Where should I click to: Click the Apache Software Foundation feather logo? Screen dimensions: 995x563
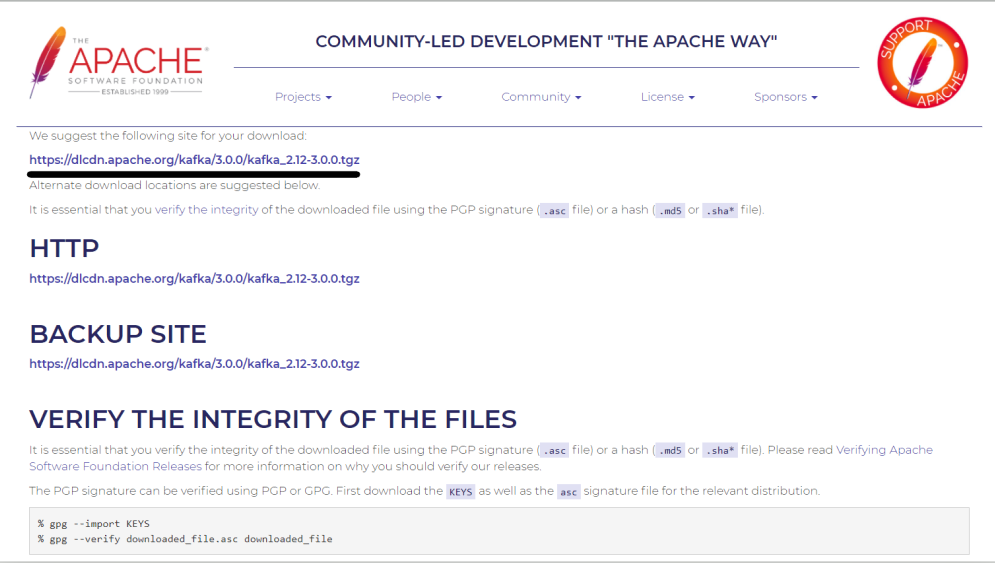click(118, 62)
